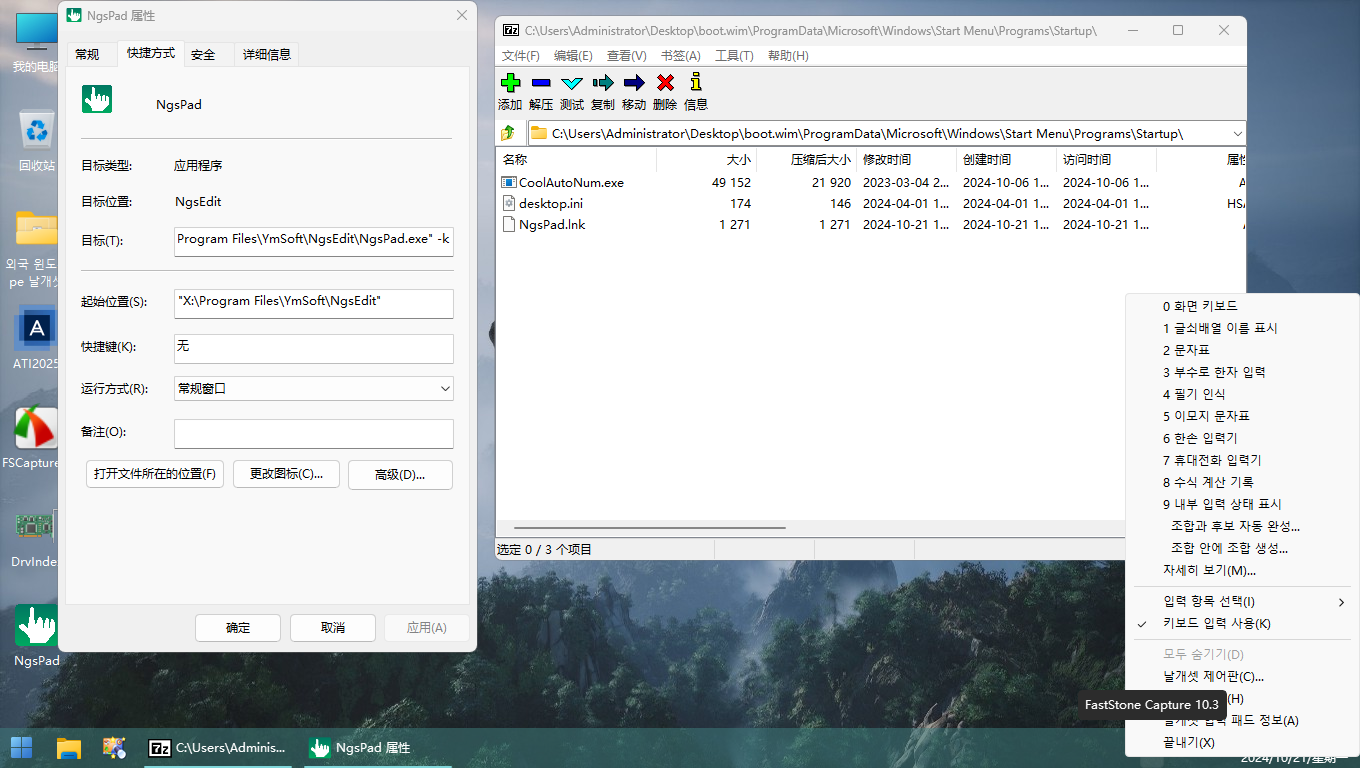The image size is (1360, 768).
Task: Click the 7z icon in 7-Zip title bar
Action: [x=511, y=31]
